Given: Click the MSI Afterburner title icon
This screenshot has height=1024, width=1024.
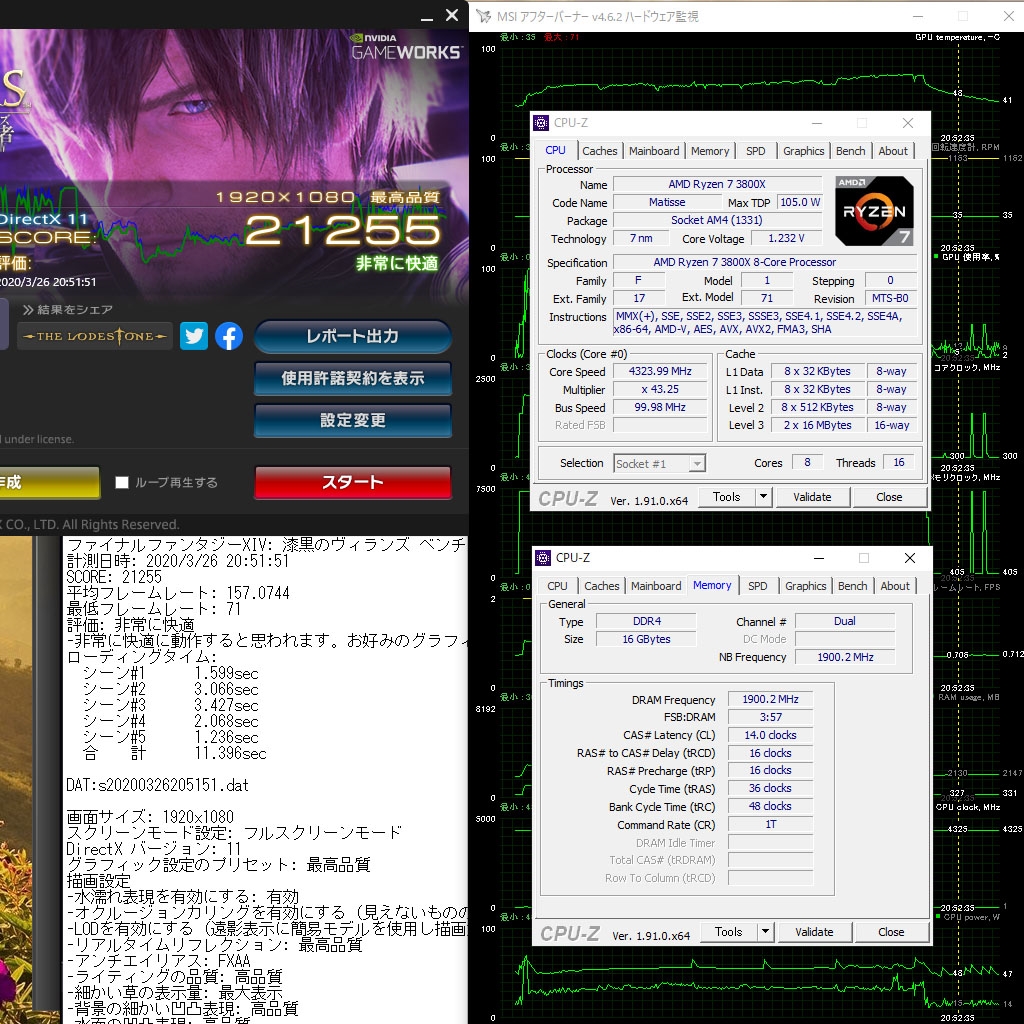Looking at the screenshot, I should (x=484, y=16).
